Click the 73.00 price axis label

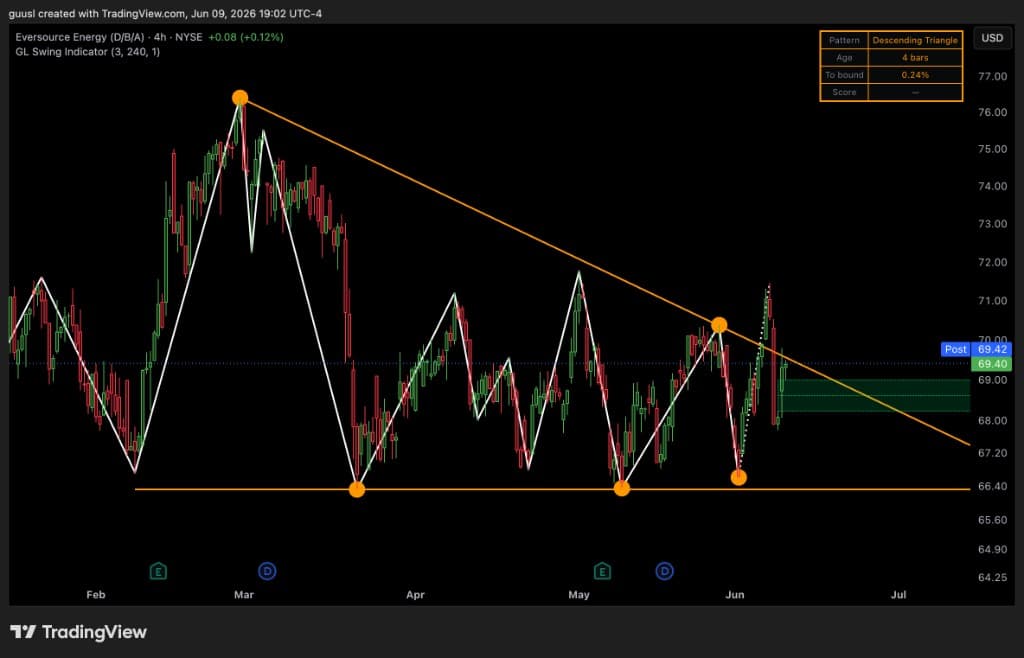(x=992, y=224)
